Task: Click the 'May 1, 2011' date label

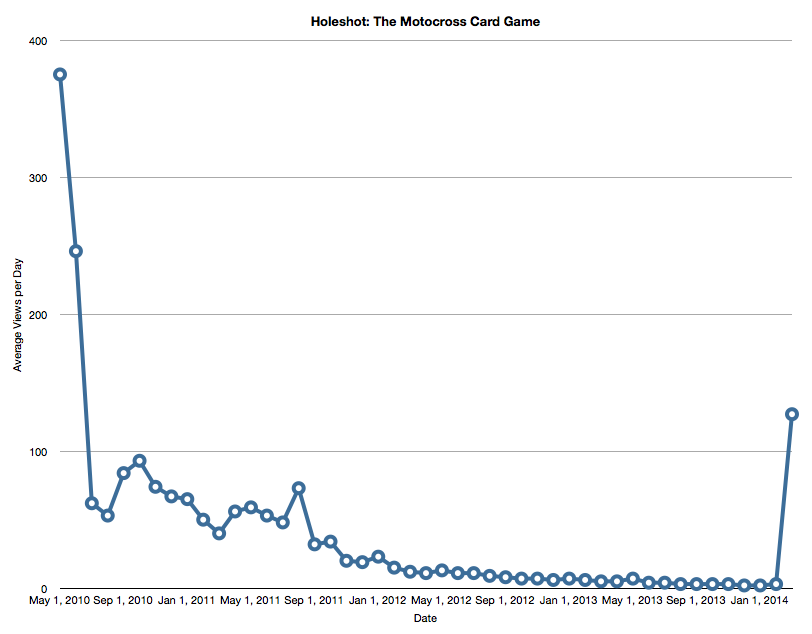Action: pyautogui.click(x=250, y=600)
